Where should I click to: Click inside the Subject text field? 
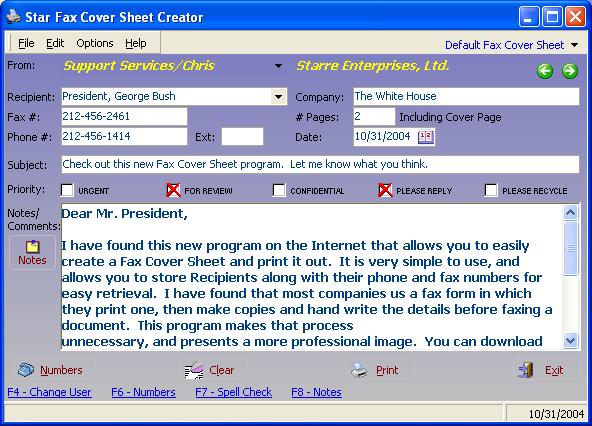320,165
